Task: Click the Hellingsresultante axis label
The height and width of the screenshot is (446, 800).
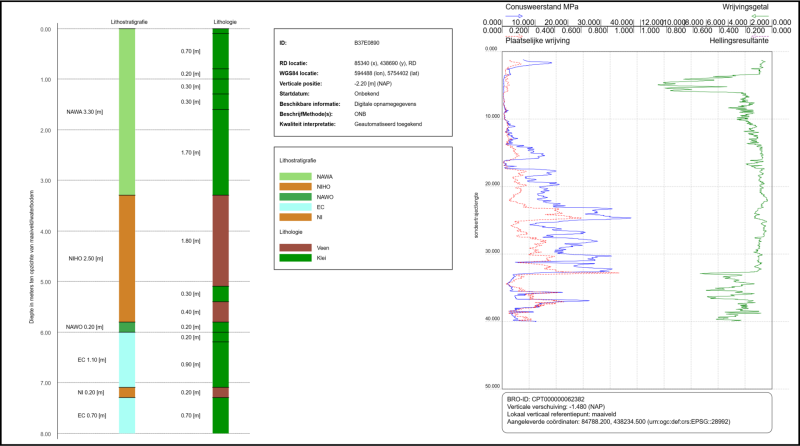Action: click(x=746, y=43)
